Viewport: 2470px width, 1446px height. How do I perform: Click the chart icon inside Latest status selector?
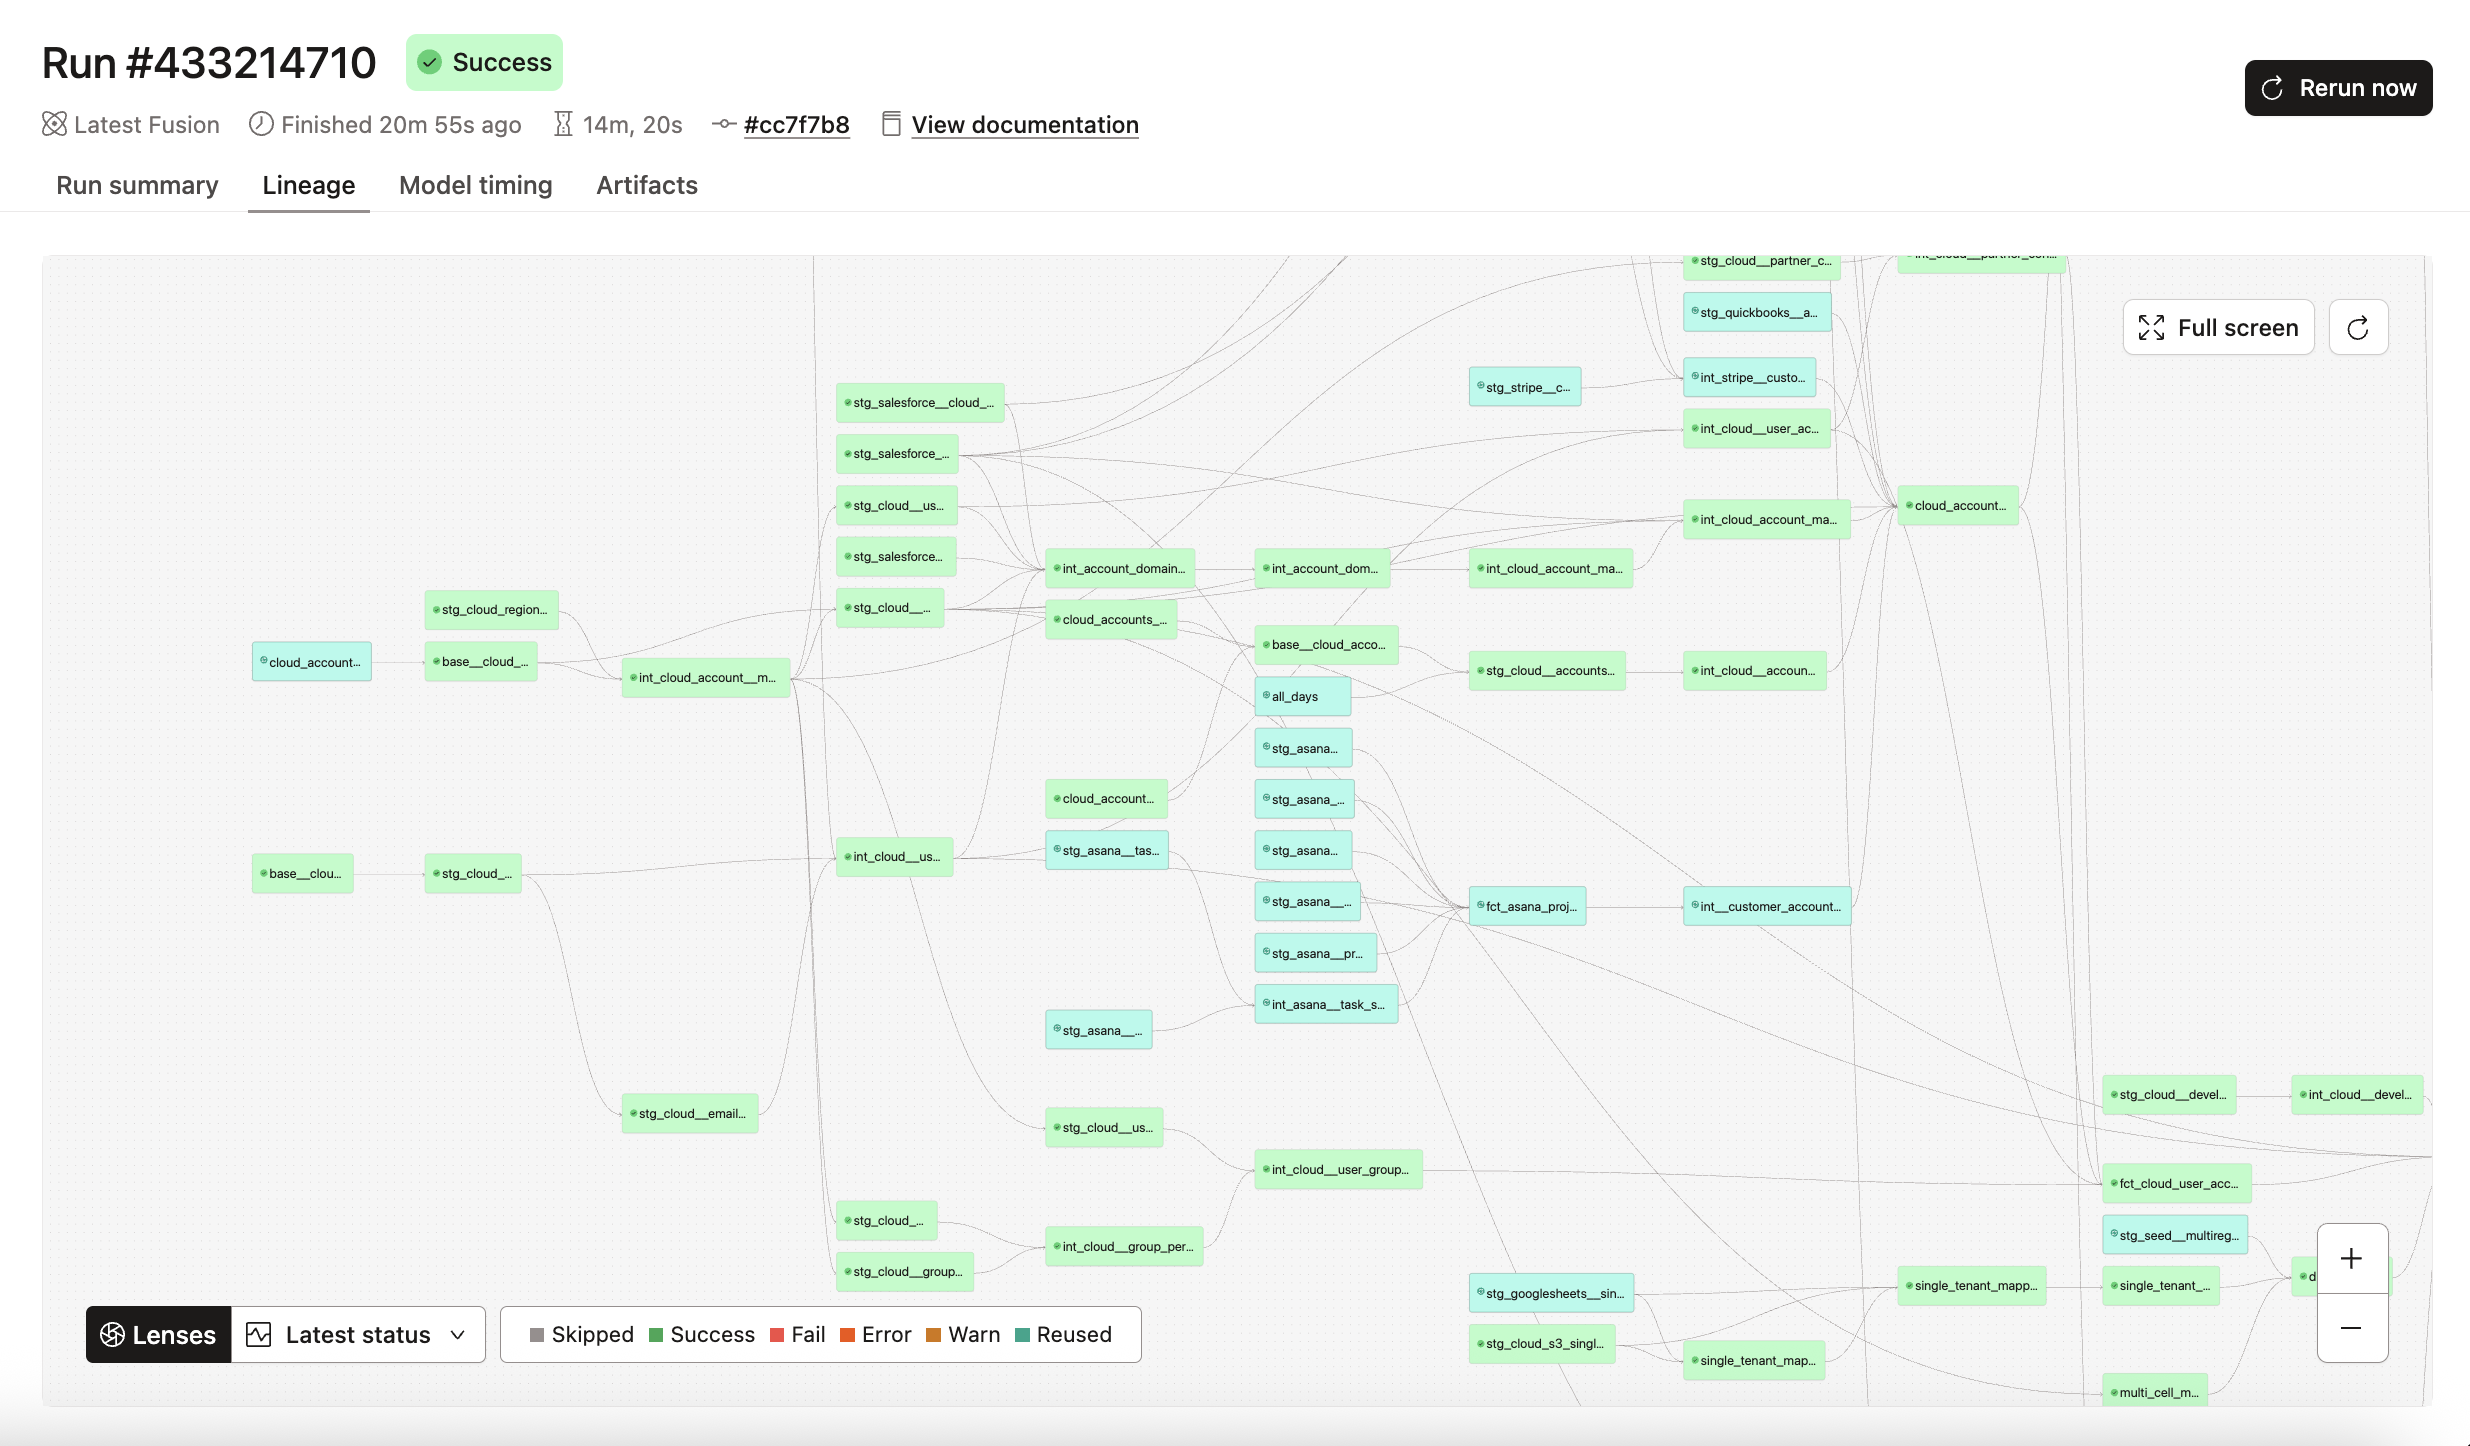coord(260,1334)
